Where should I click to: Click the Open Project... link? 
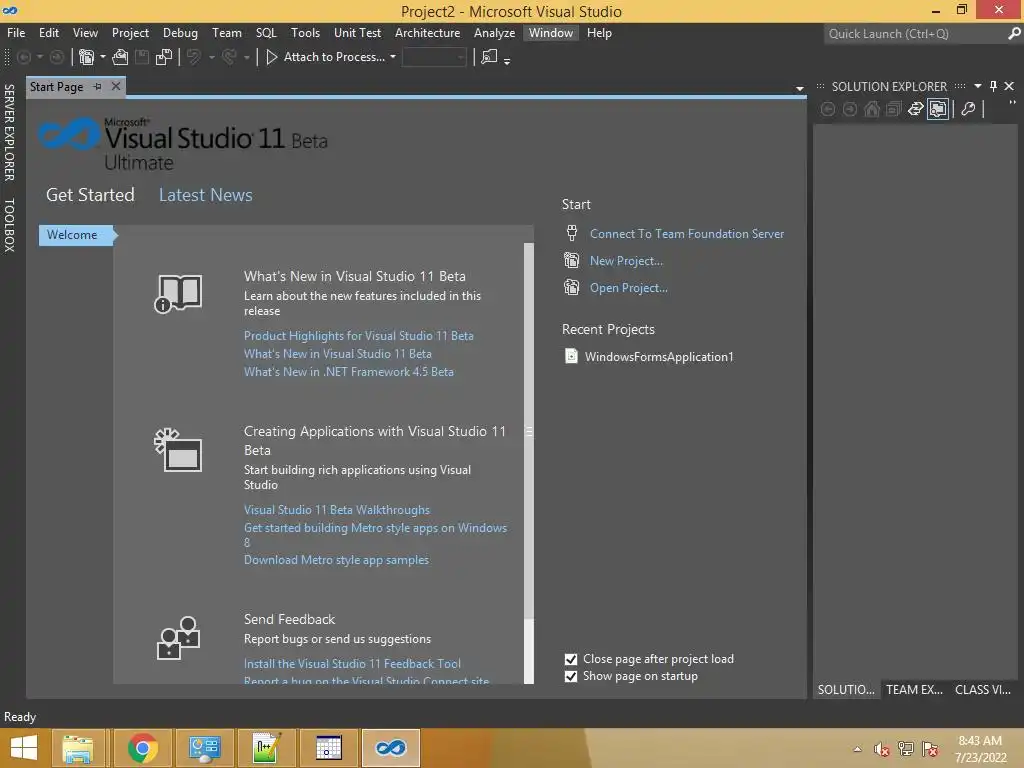(x=628, y=288)
